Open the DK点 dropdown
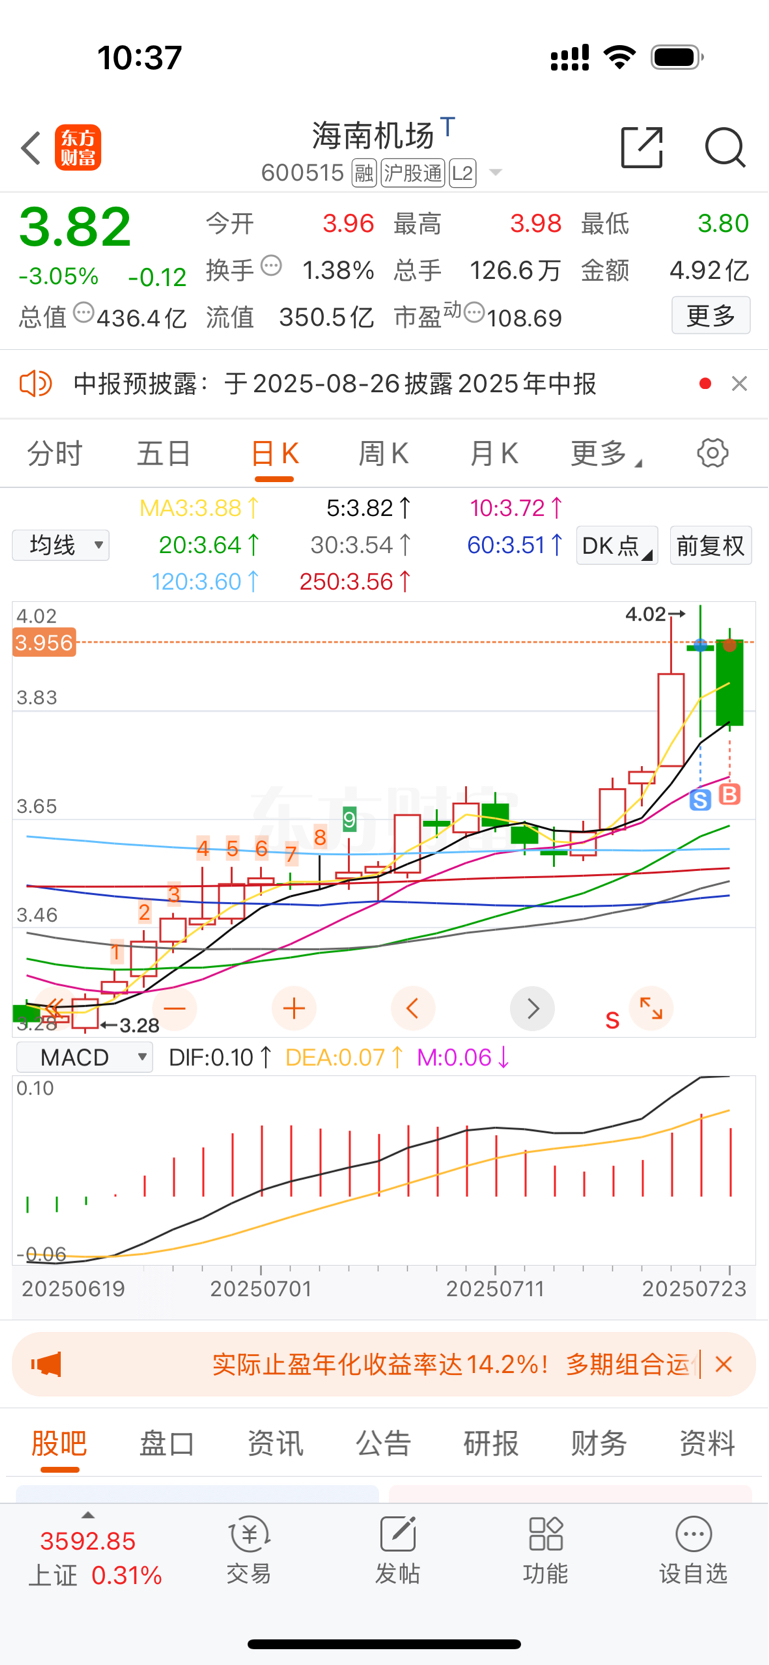 tap(617, 546)
